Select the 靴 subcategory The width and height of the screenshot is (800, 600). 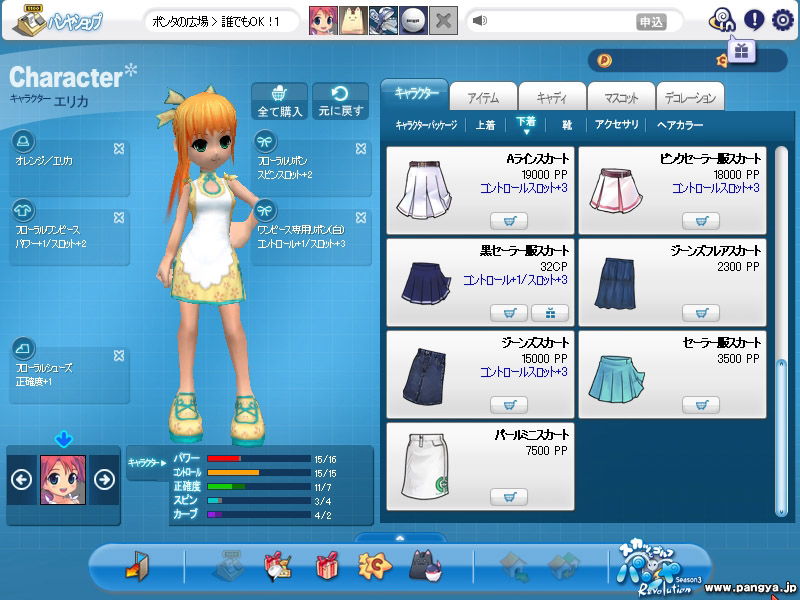(x=567, y=125)
